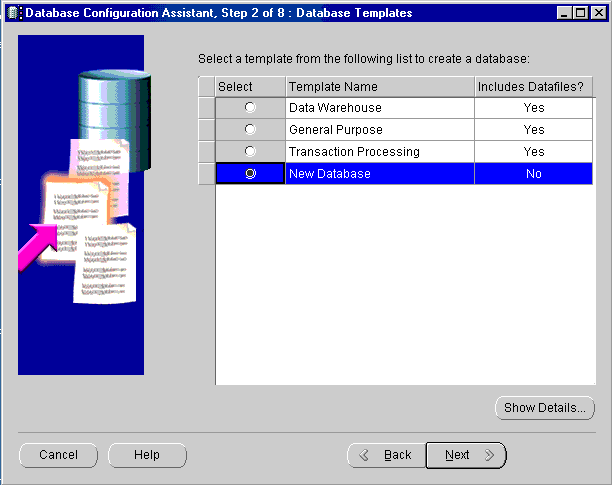Open Help for this wizard step
Viewport: 612px width, 485px height.
point(147,455)
